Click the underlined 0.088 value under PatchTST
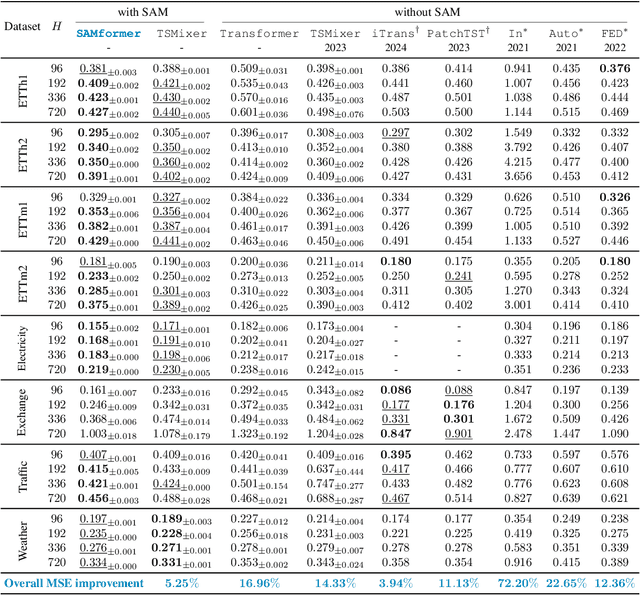This screenshot has width=640, height=595. (459, 390)
